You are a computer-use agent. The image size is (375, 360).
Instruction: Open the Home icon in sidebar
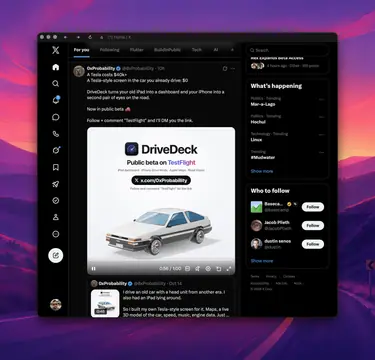(56, 67)
